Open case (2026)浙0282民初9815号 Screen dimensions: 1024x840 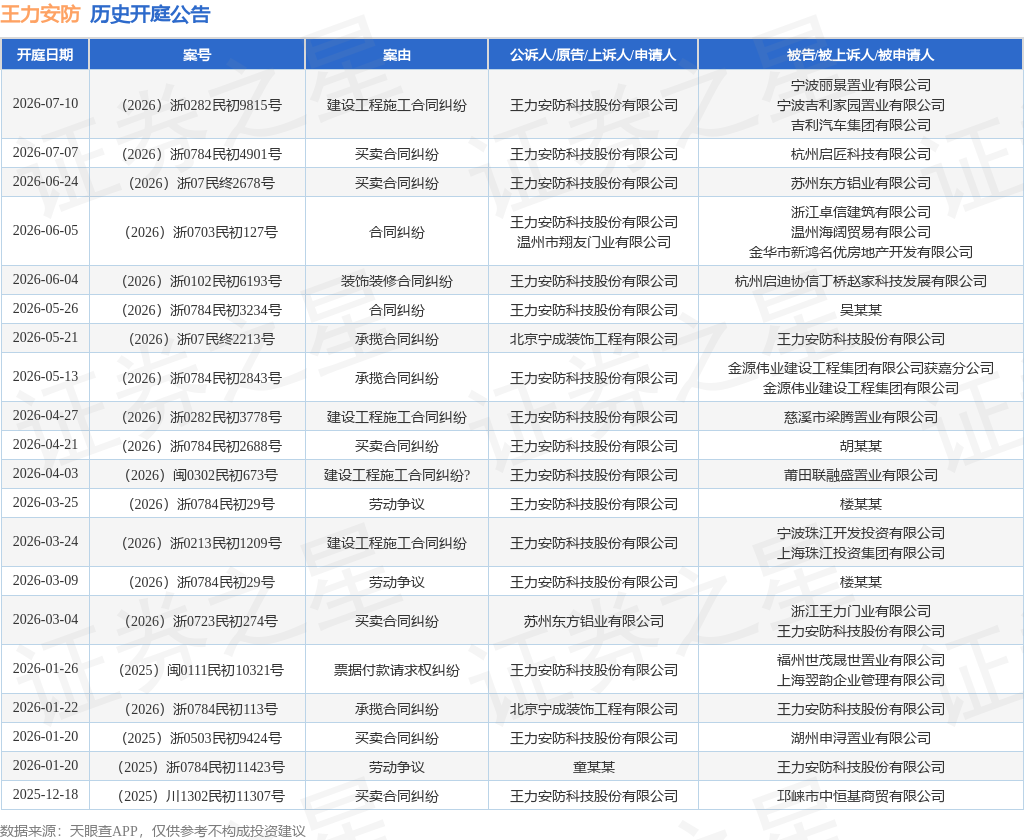tap(201, 105)
